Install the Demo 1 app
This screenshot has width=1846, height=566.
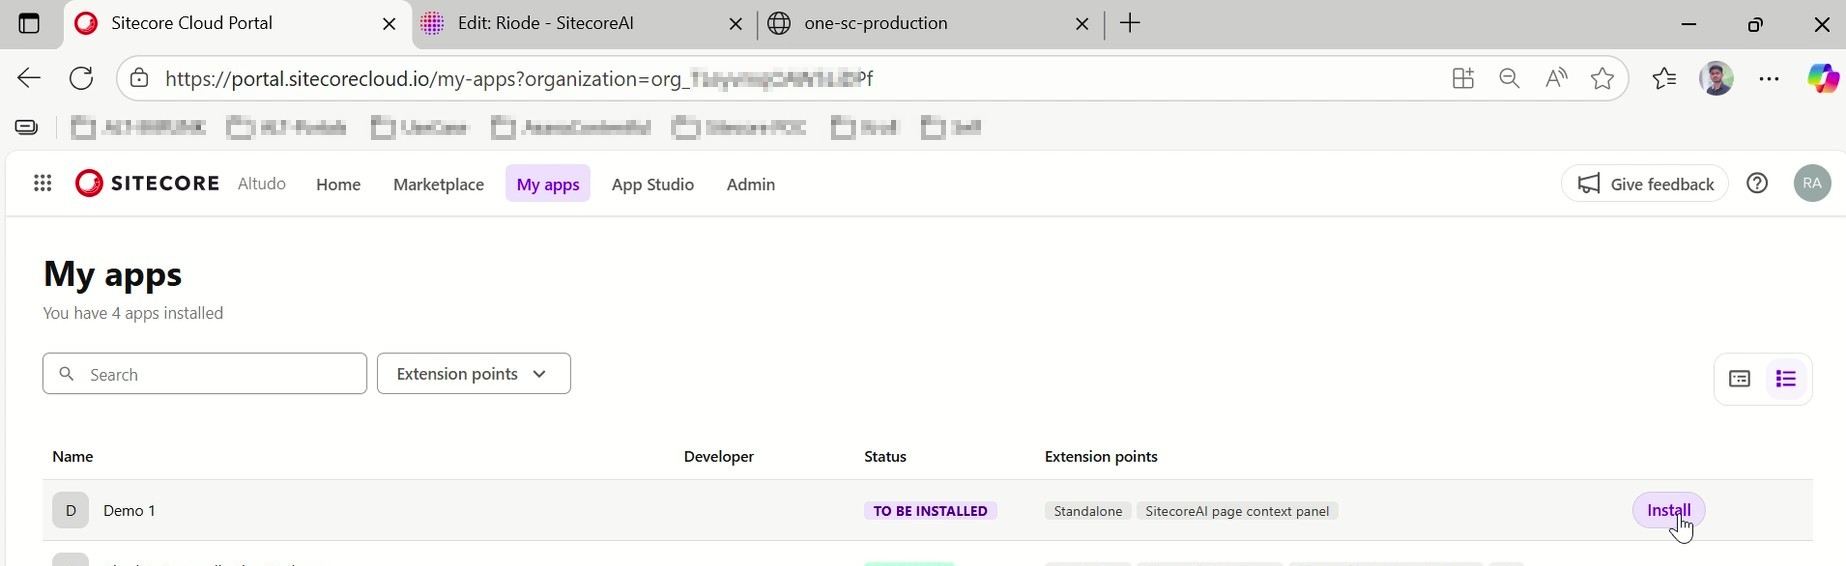tap(1668, 510)
